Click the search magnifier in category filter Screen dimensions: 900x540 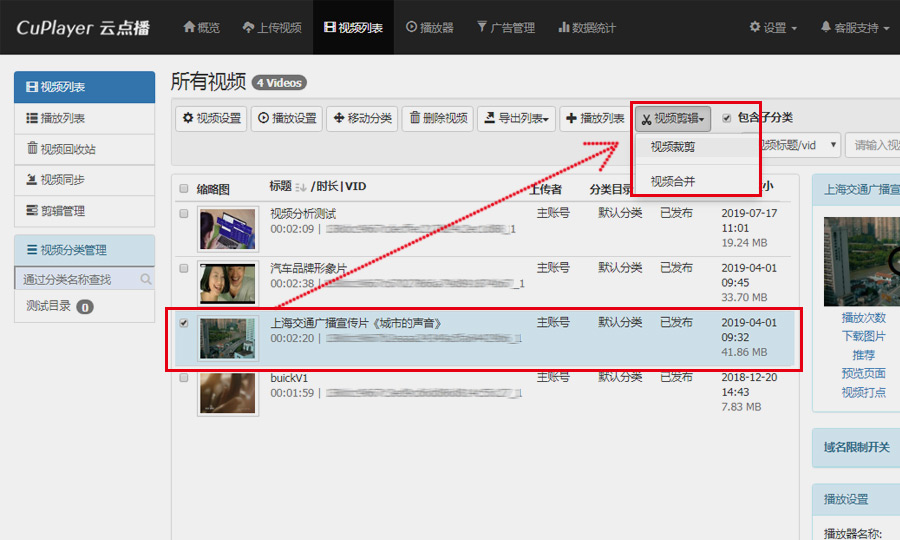point(146,279)
